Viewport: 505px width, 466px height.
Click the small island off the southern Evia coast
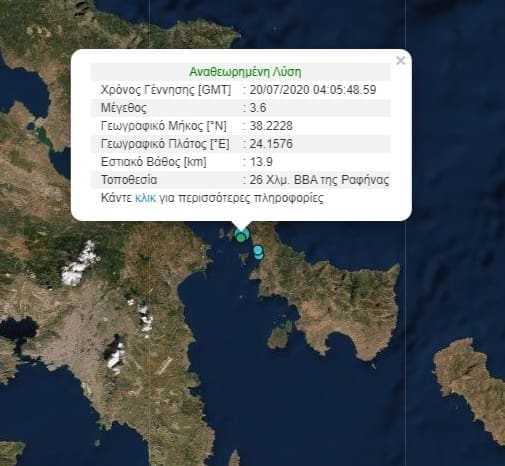click(x=279, y=335)
